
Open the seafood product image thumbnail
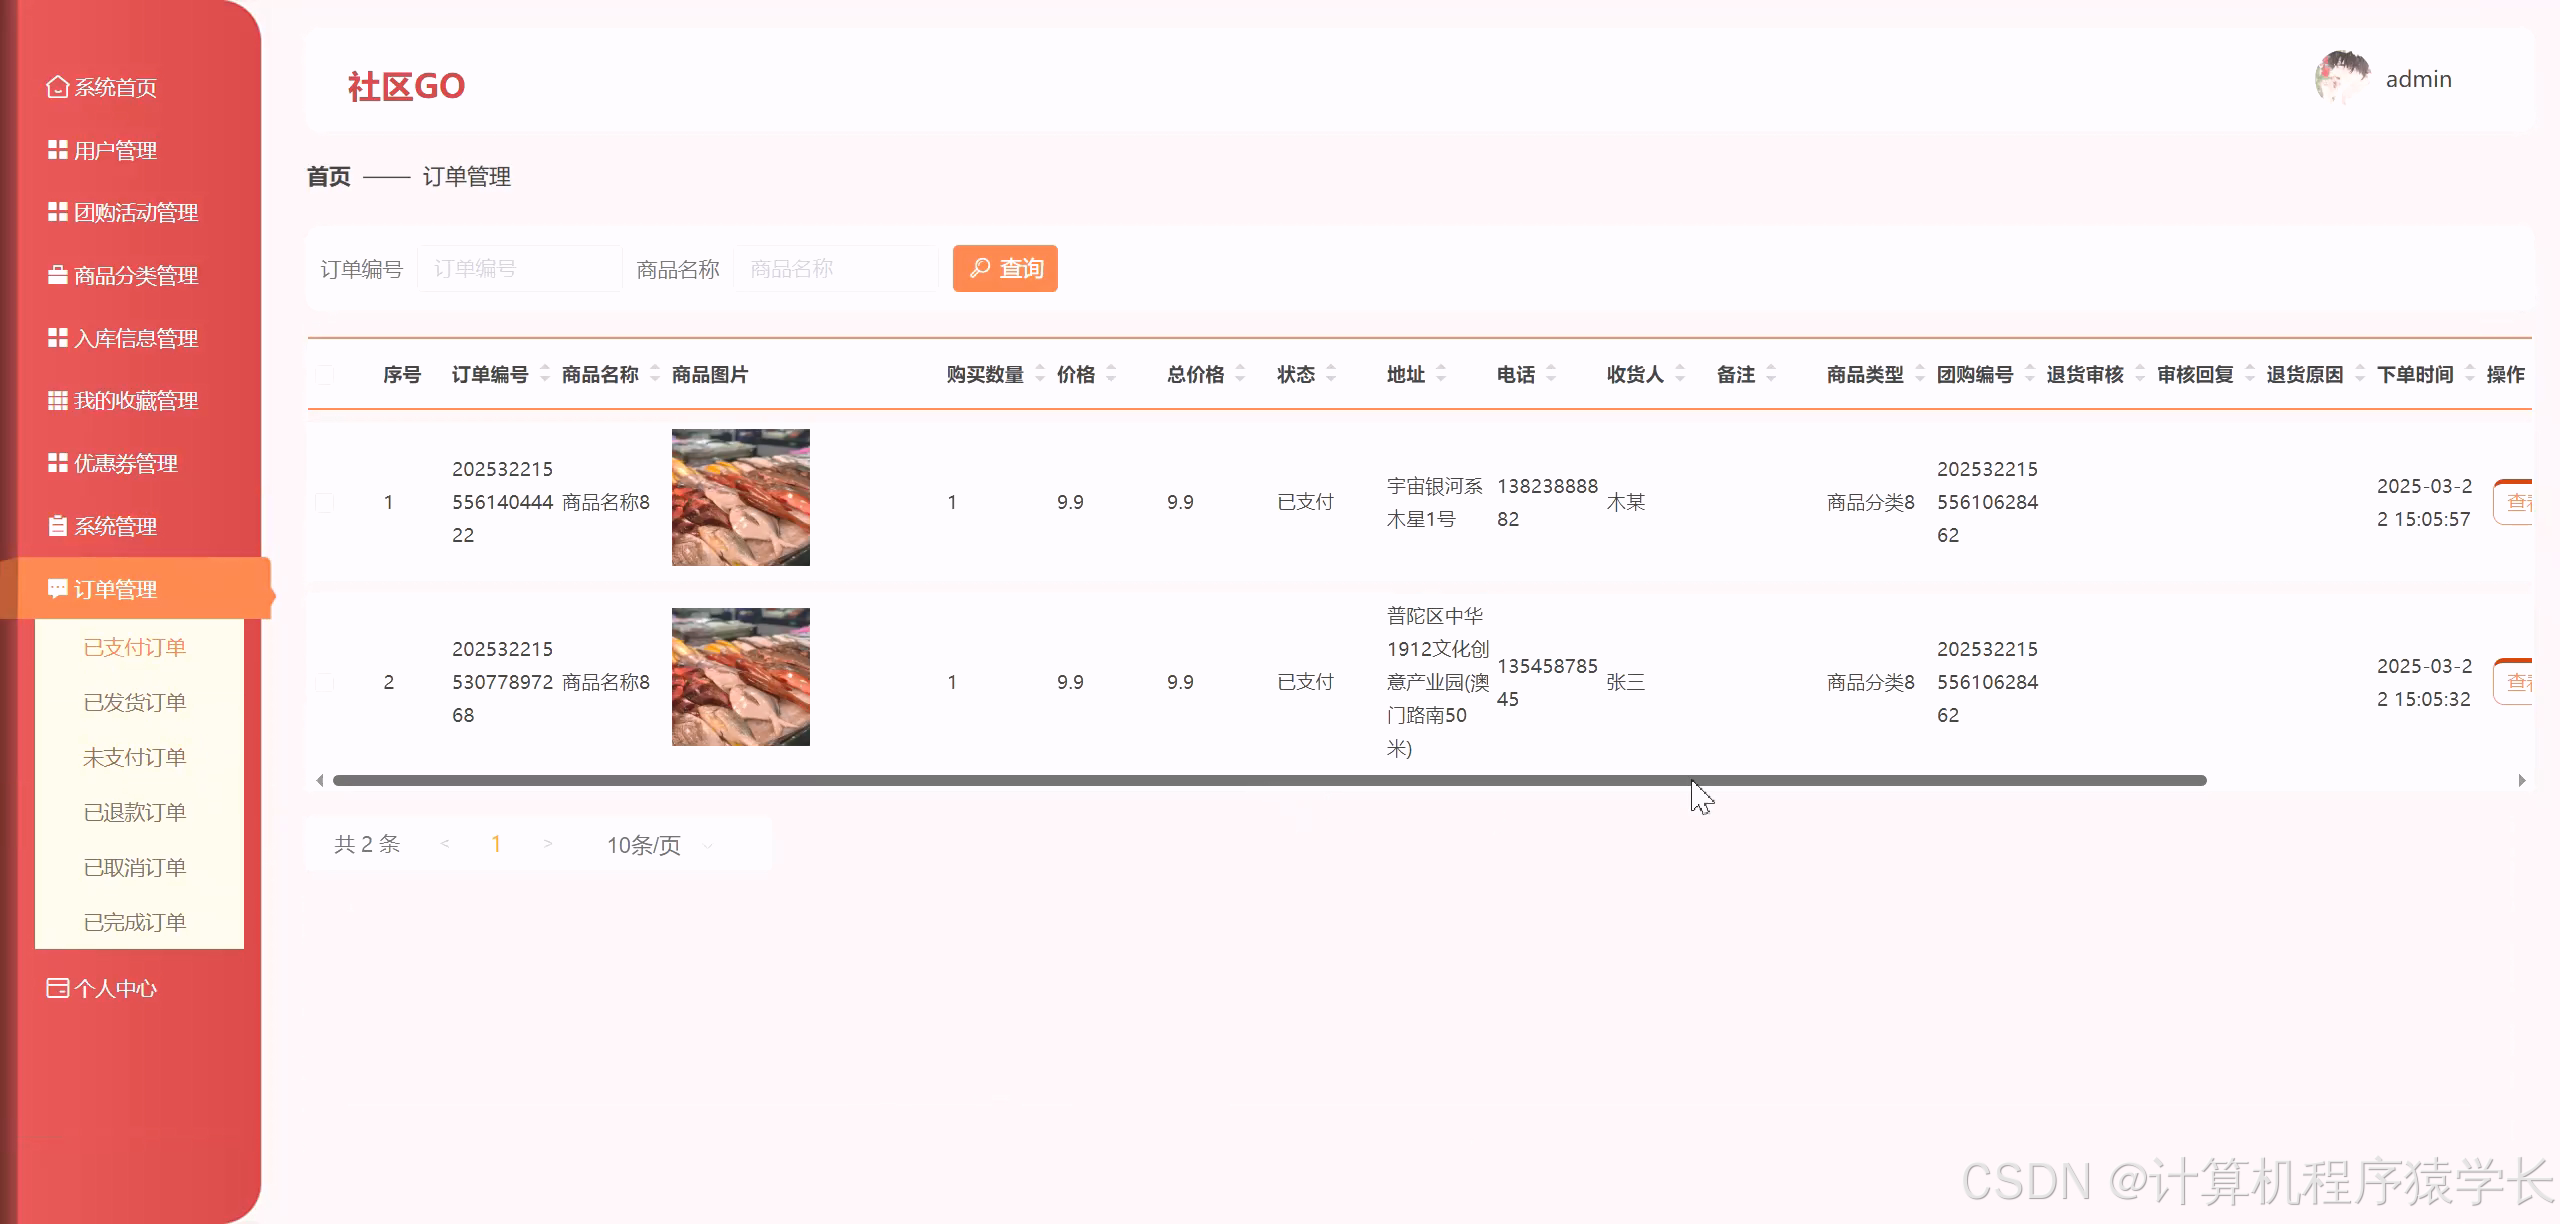(740, 497)
